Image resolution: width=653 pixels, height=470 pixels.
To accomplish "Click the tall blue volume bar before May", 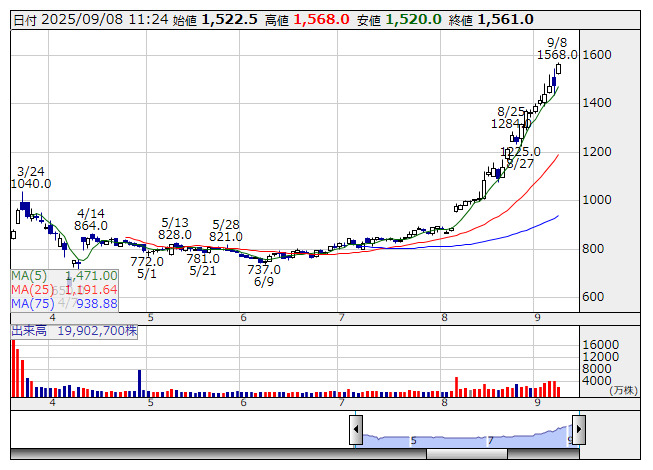I will click(140, 383).
